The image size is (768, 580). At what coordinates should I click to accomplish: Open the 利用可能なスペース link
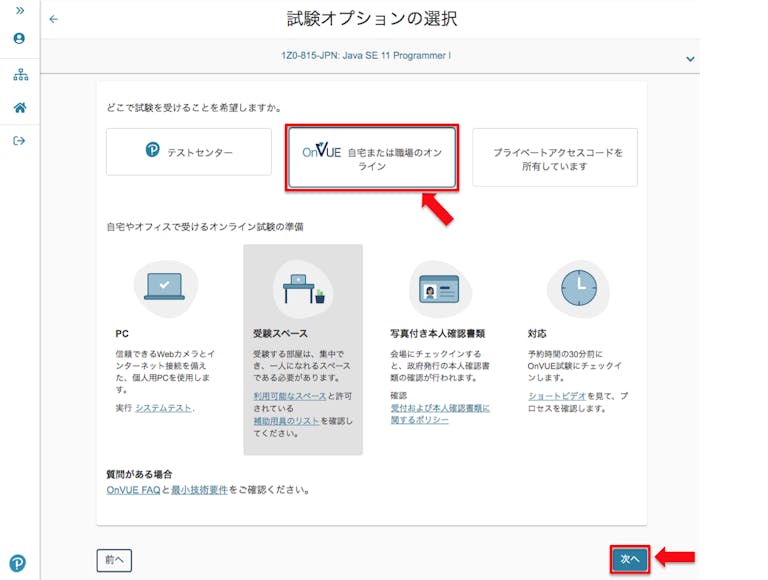click(x=289, y=396)
